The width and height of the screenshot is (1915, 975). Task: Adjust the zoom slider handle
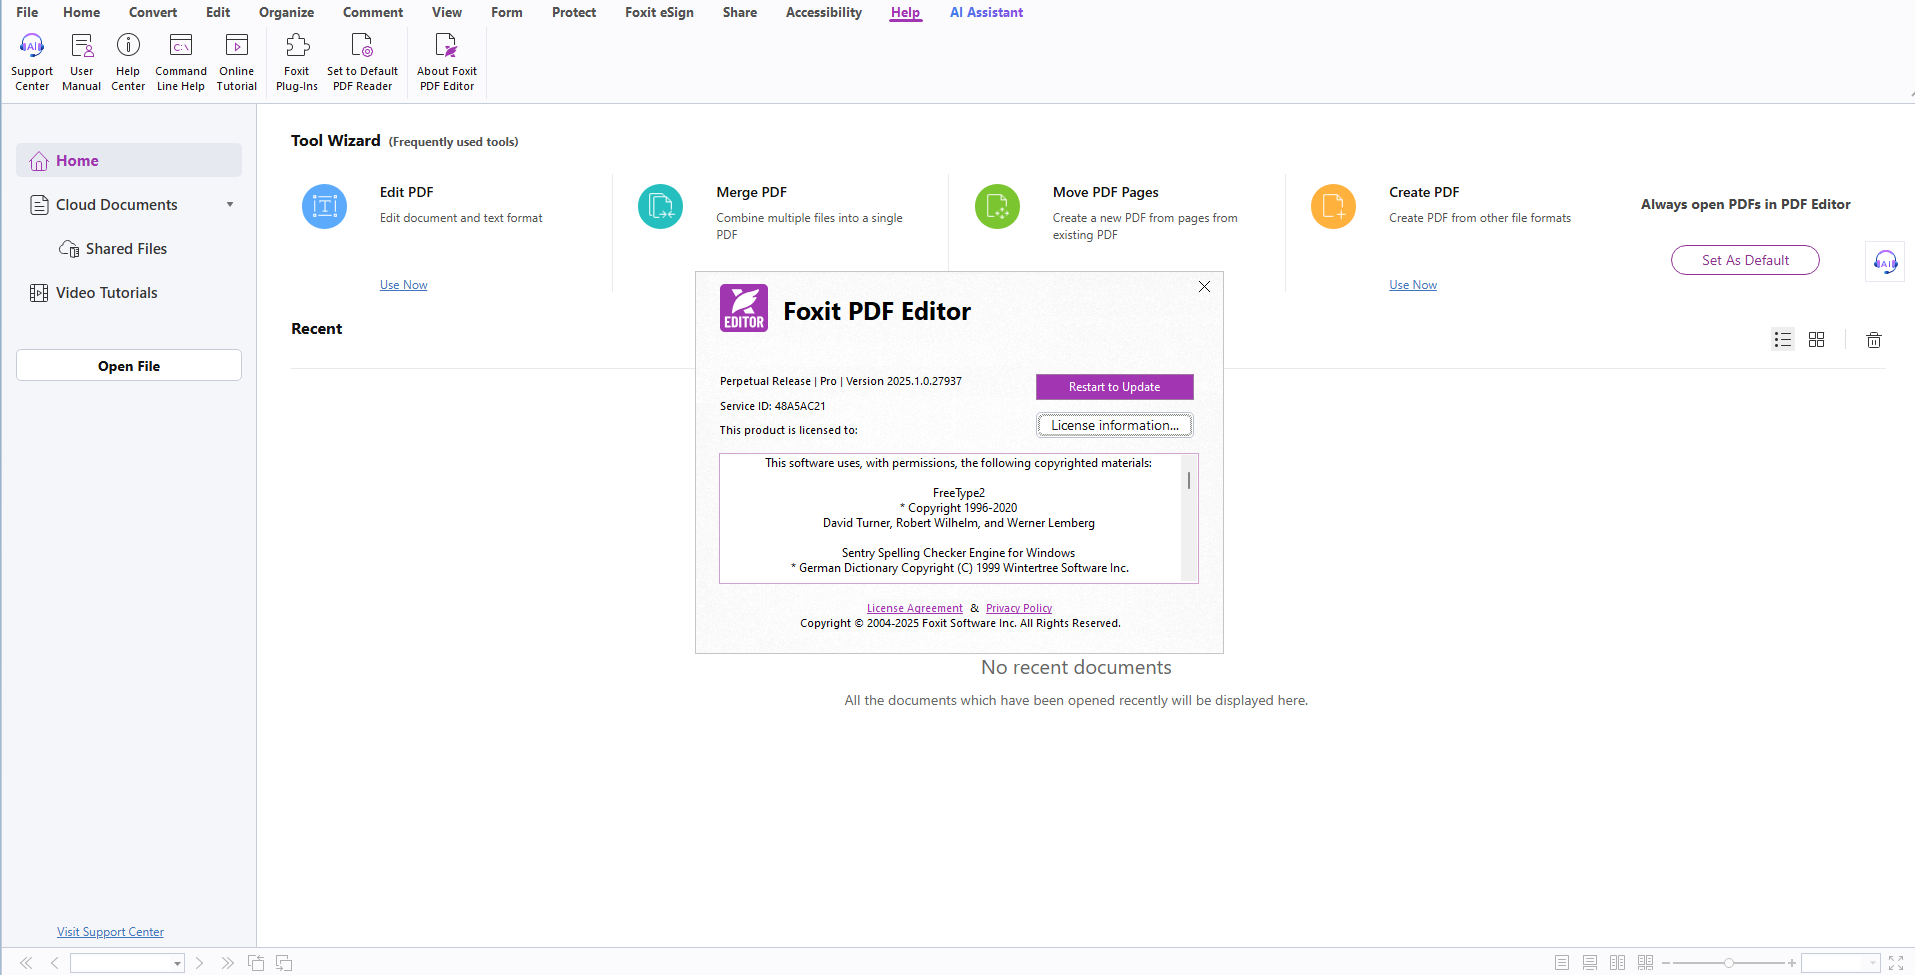pyautogui.click(x=1728, y=963)
